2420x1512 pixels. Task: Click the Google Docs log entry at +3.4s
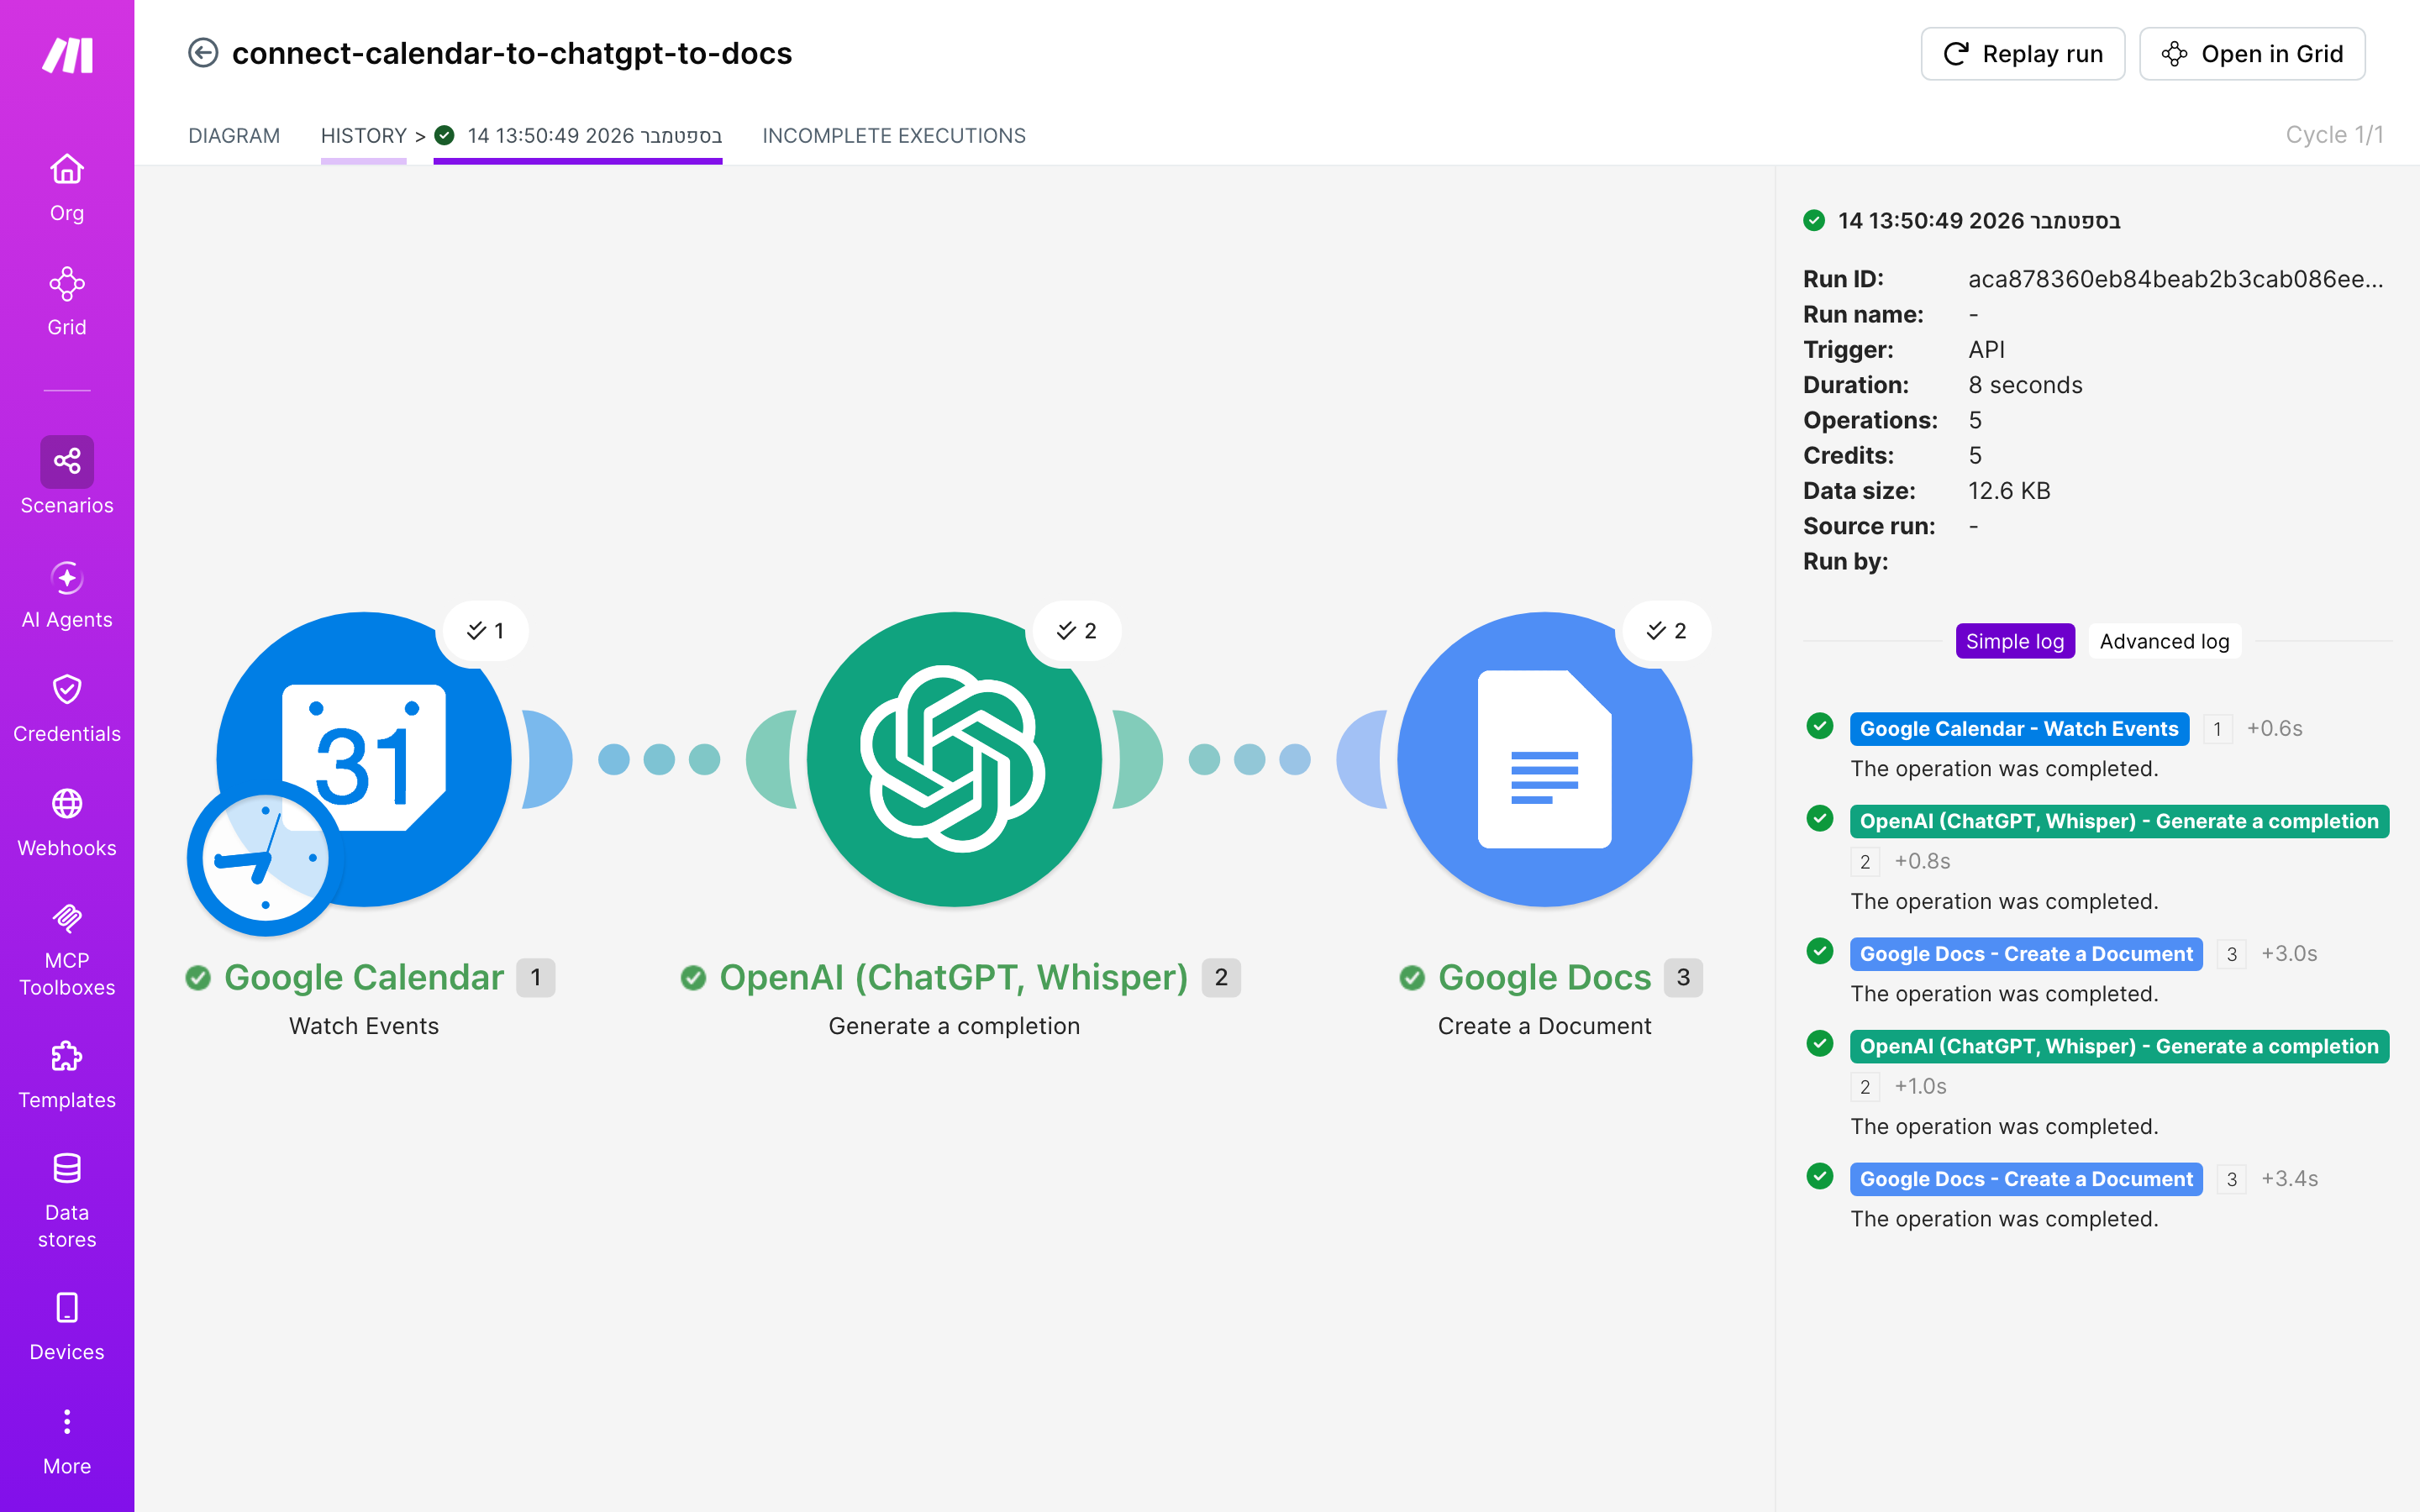pos(2026,1179)
